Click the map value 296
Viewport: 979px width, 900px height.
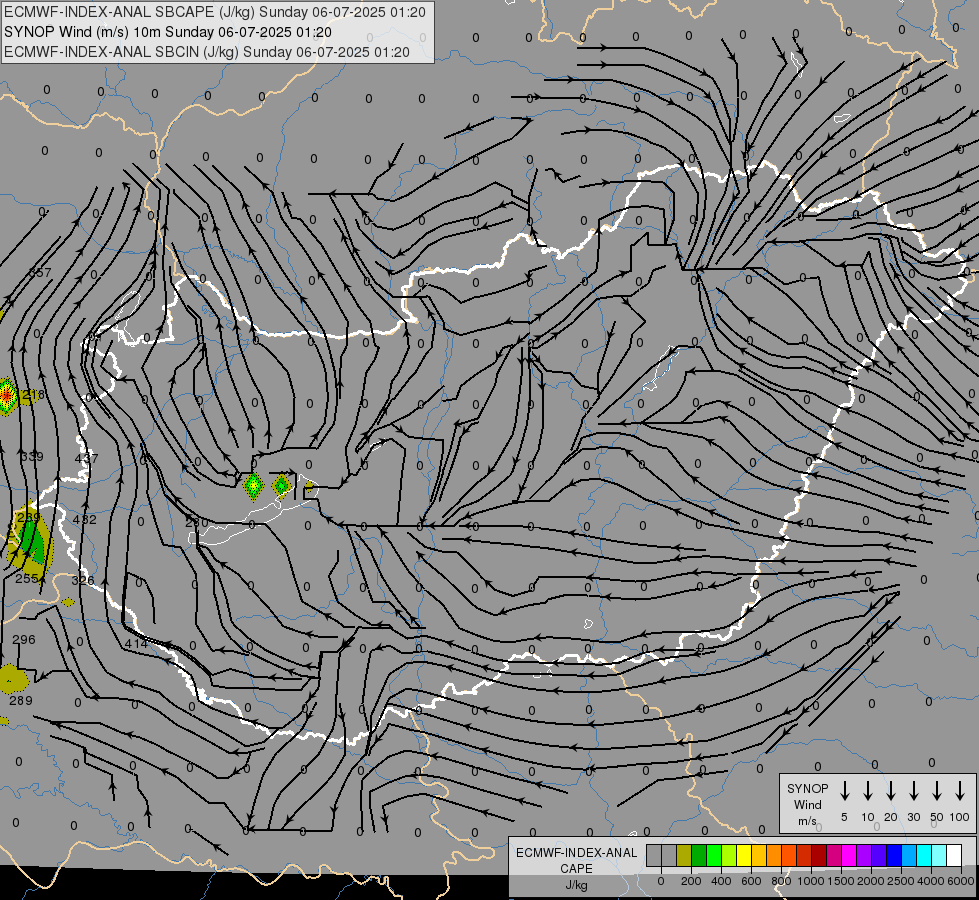pos(24,640)
